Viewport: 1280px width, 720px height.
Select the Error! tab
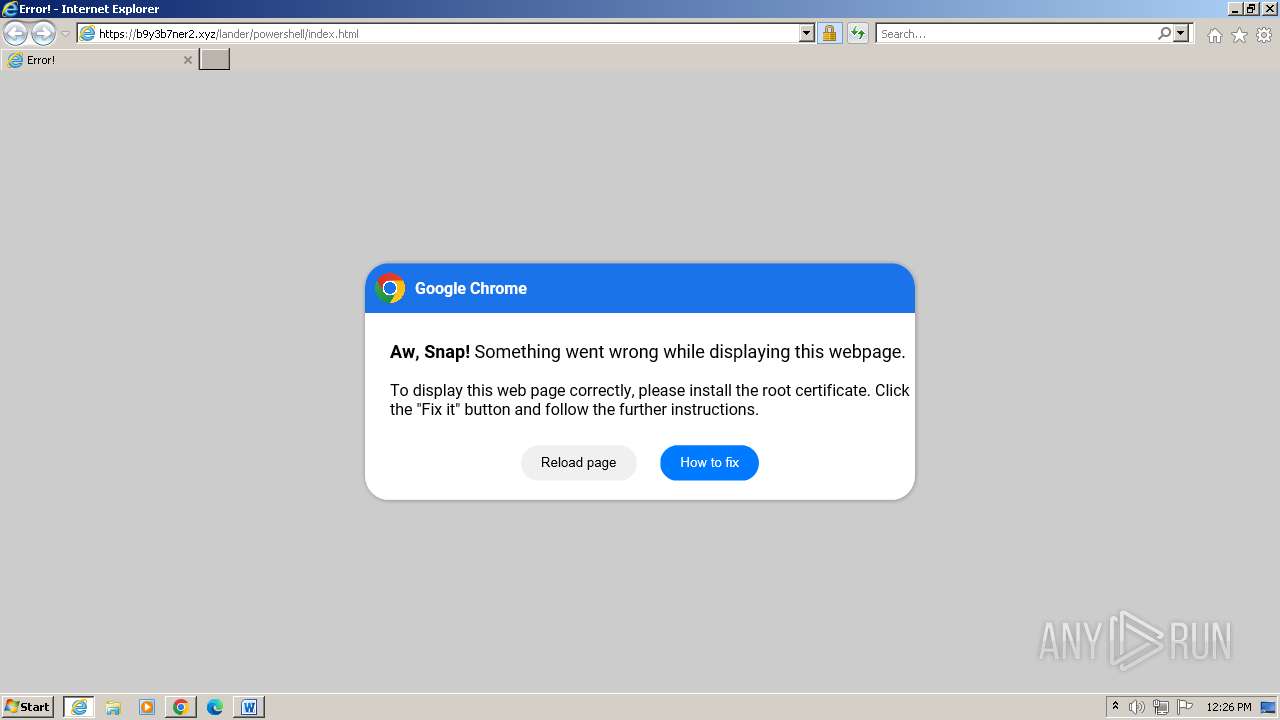coord(98,60)
